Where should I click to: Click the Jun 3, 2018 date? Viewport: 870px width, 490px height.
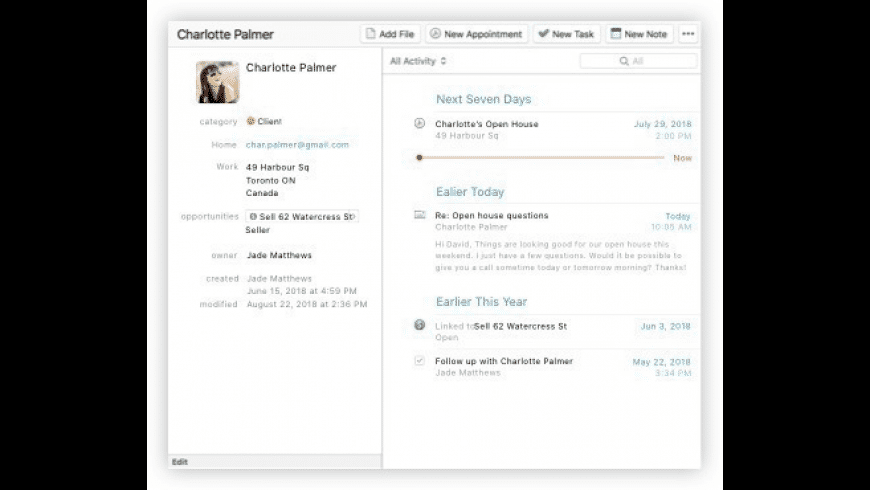click(x=665, y=326)
